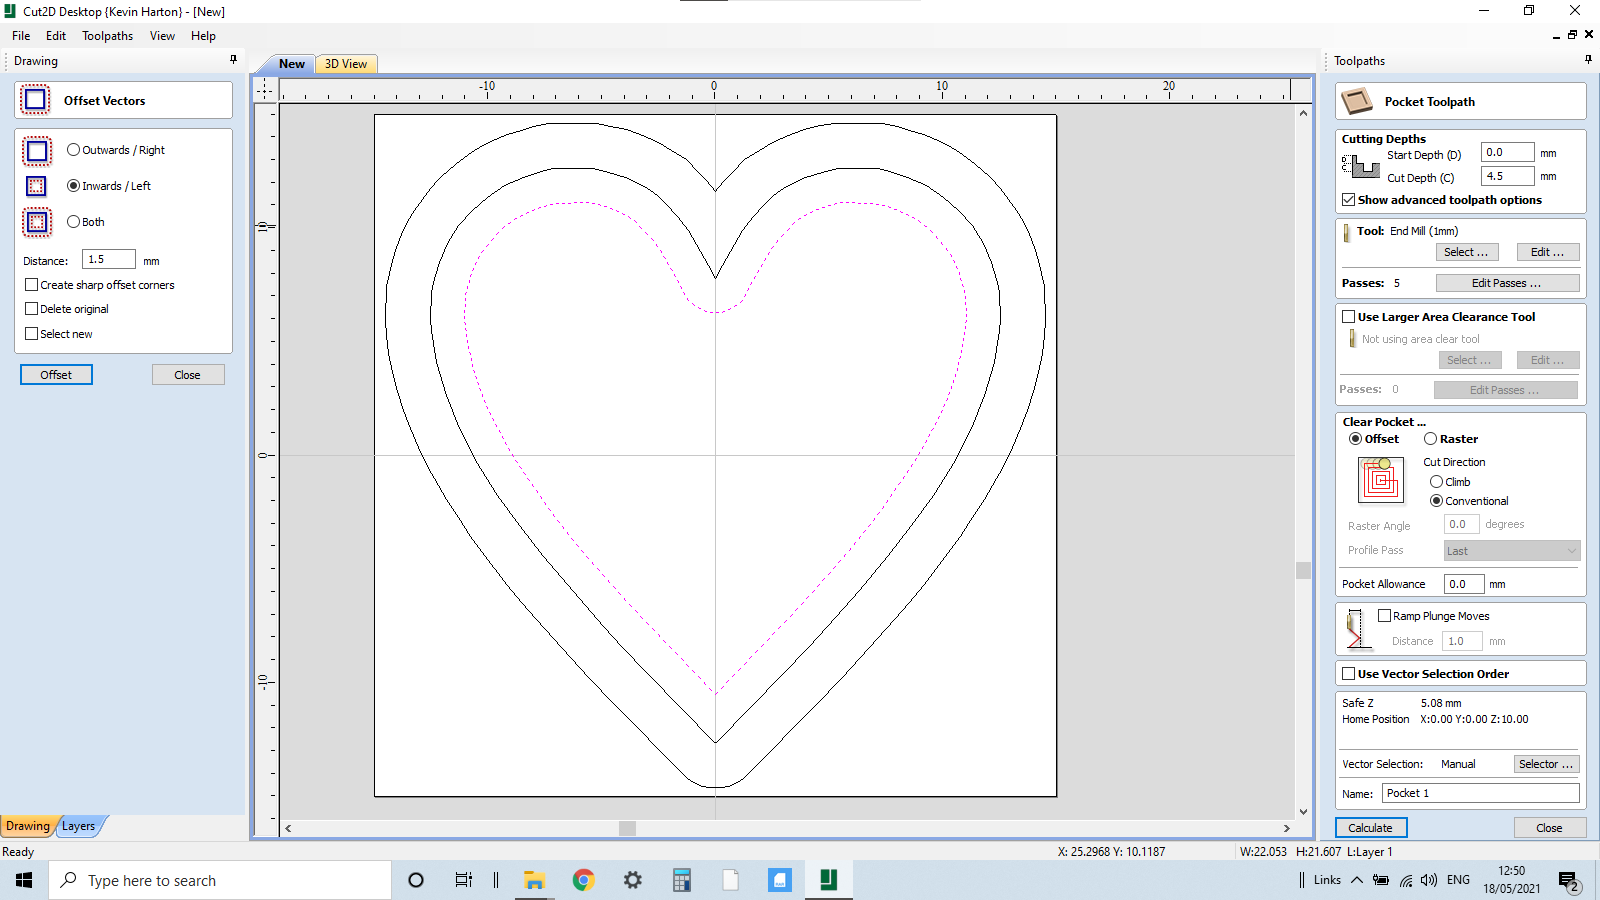Close the Offset Vectors panel
This screenshot has height=900, width=1600.
coord(187,375)
